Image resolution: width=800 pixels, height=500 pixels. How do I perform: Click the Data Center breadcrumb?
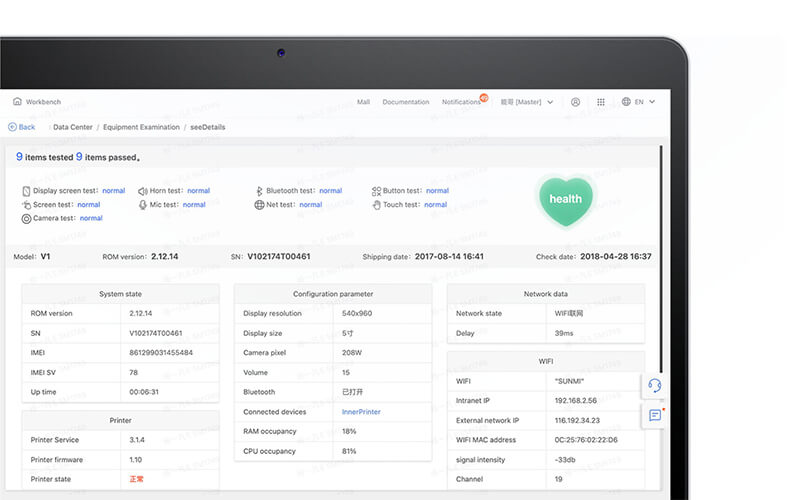click(73, 127)
